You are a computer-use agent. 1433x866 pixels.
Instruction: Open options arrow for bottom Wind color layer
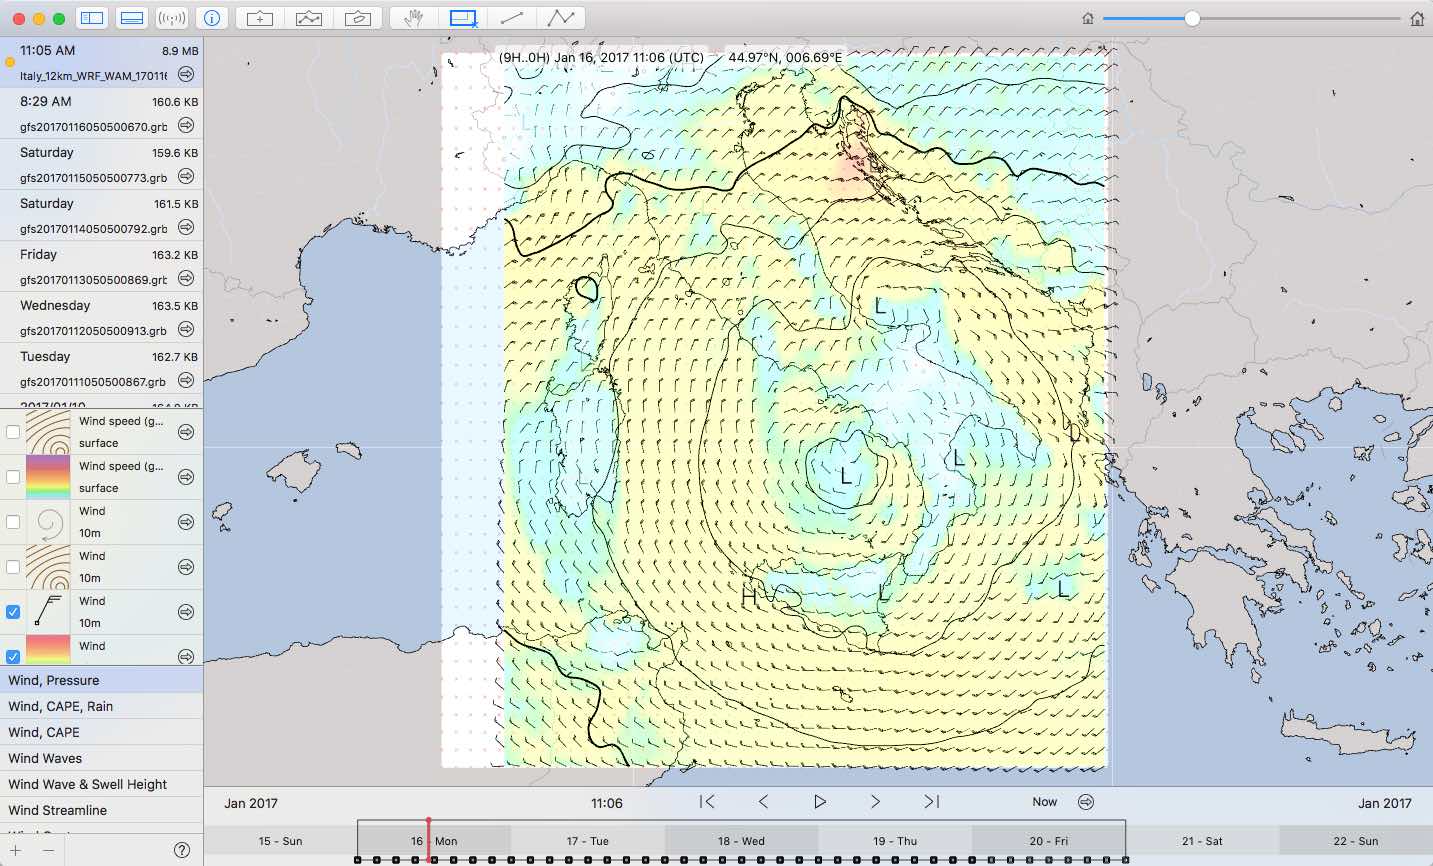point(186,657)
